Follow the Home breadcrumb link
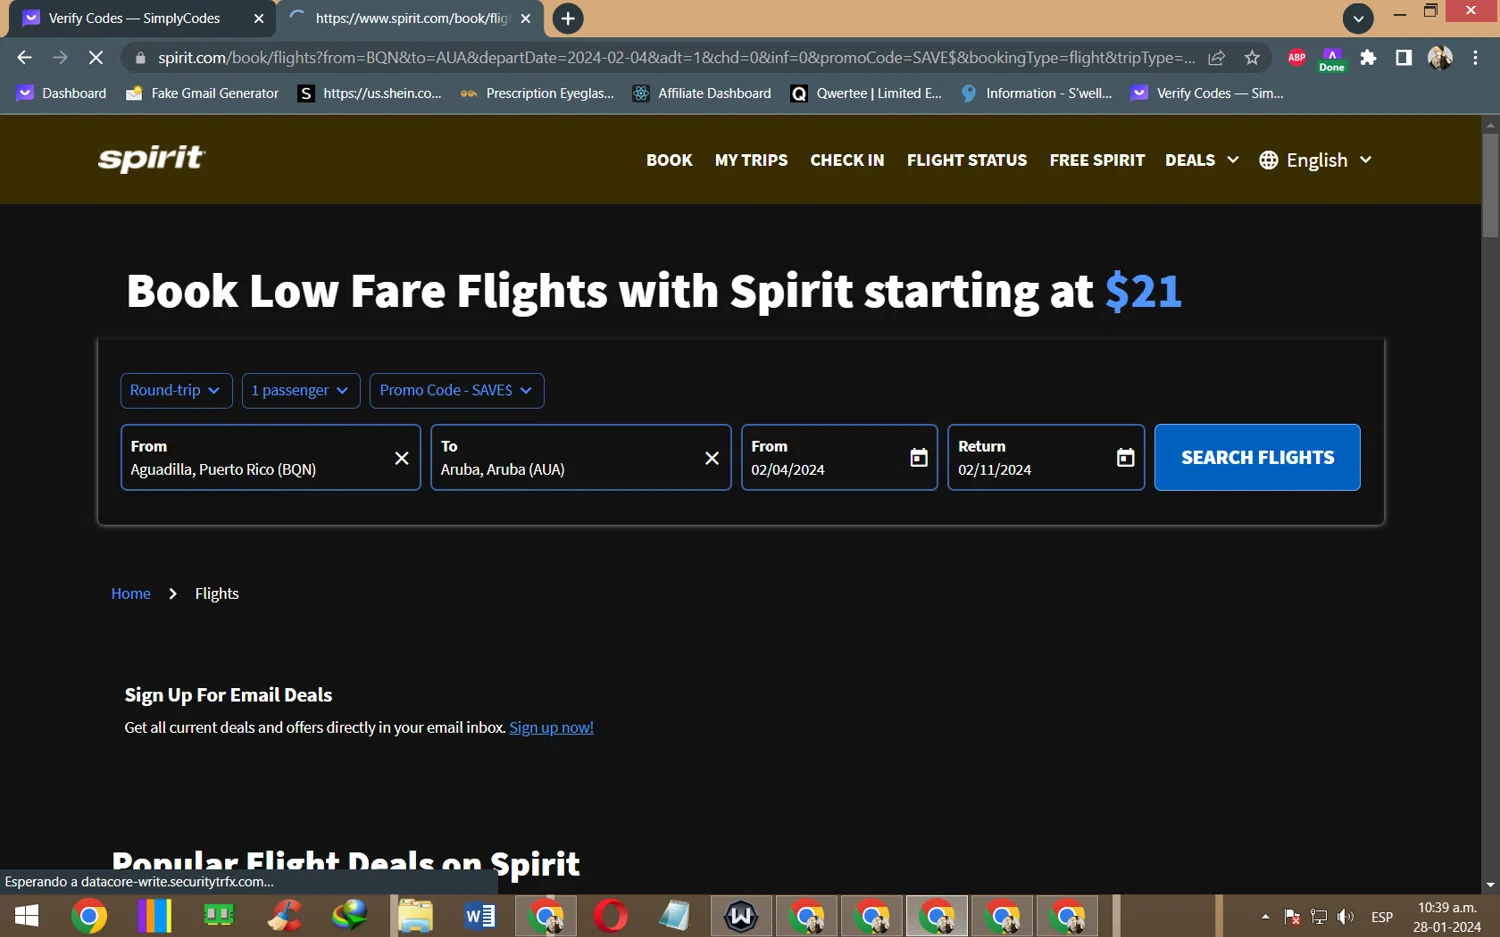1500x937 pixels. point(131,594)
